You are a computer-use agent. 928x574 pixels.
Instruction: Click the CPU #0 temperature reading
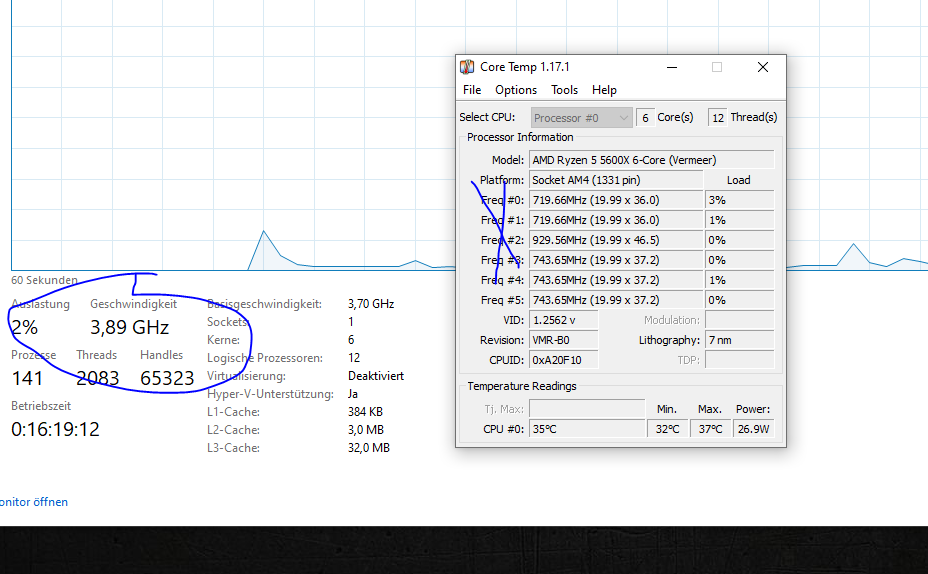coord(587,429)
